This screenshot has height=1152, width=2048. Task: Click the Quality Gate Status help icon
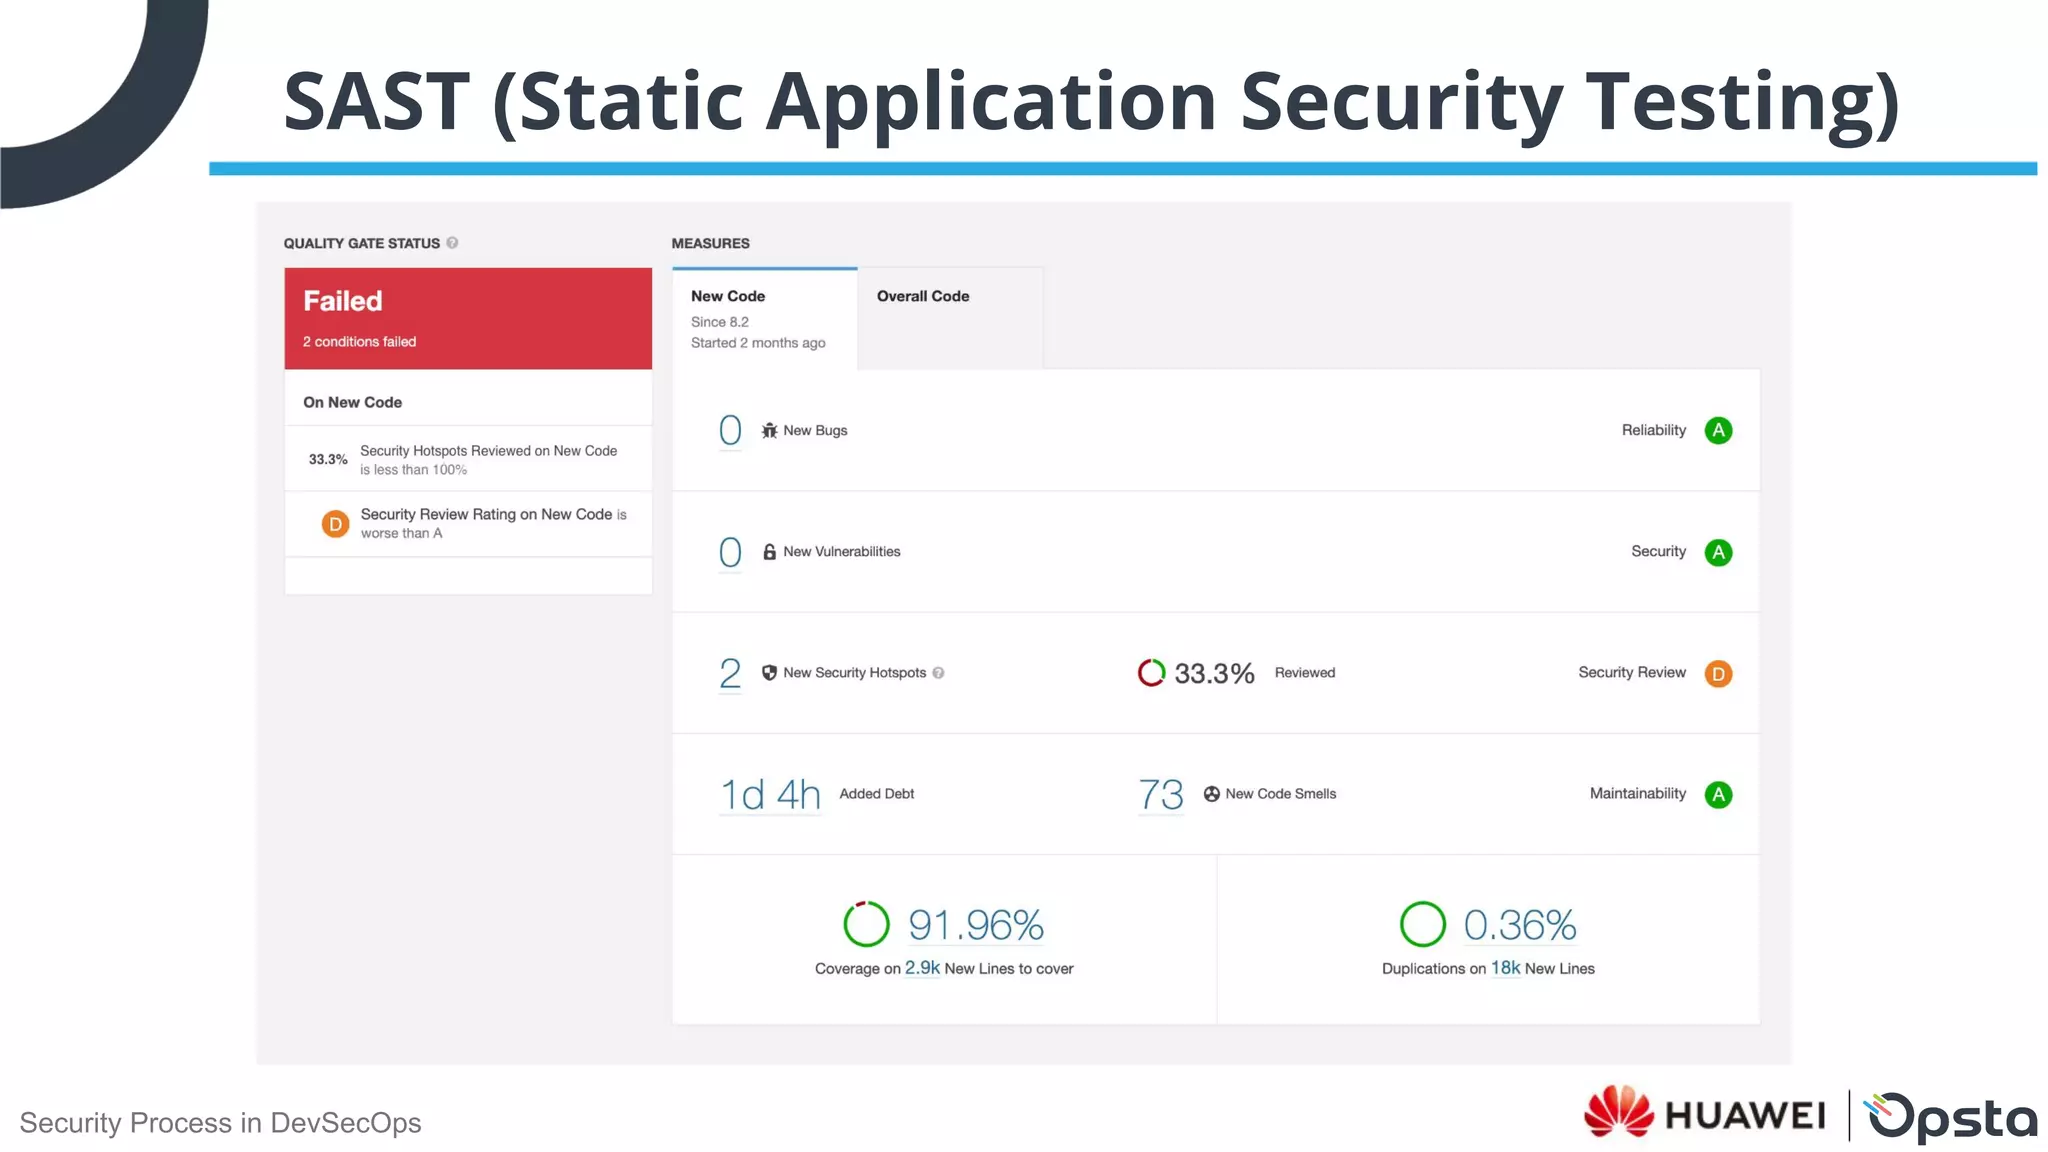(x=452, y=243)
